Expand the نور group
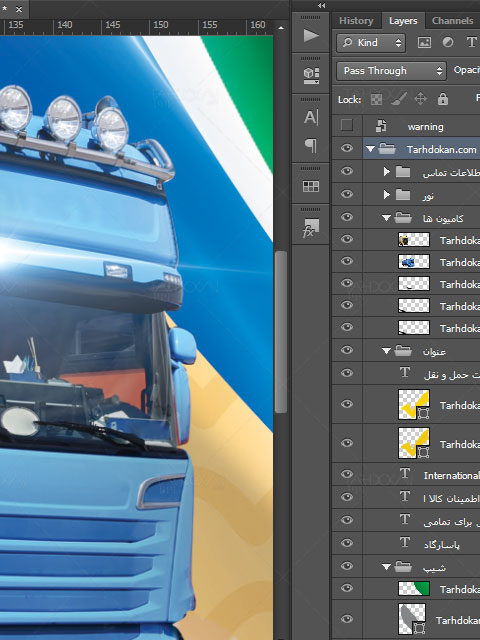Screen dimensions: 480x640 pyautogui.click(x=386, y=195)
